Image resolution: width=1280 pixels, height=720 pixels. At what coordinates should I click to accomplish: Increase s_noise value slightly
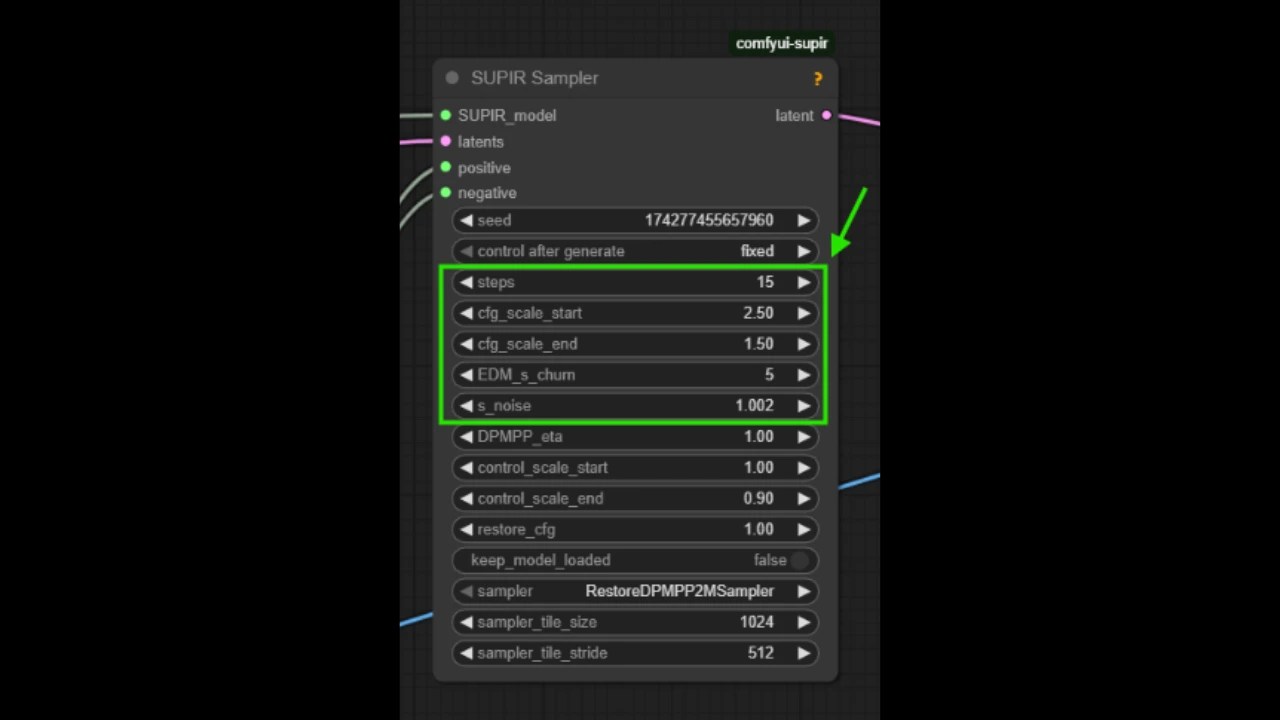804,405
